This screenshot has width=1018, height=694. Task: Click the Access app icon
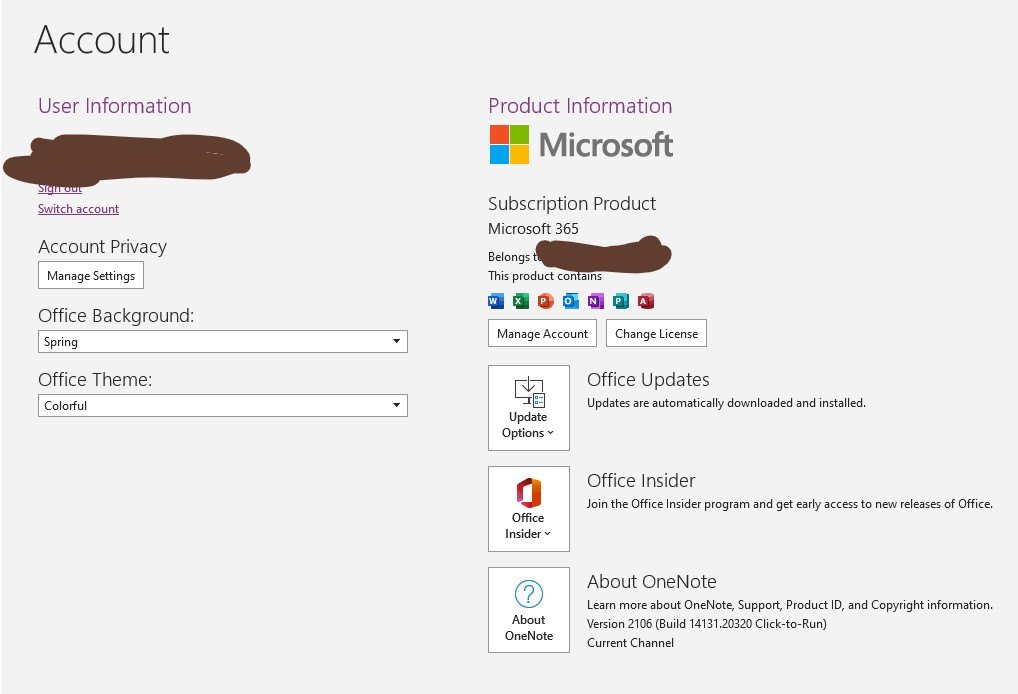coord(645,301)
